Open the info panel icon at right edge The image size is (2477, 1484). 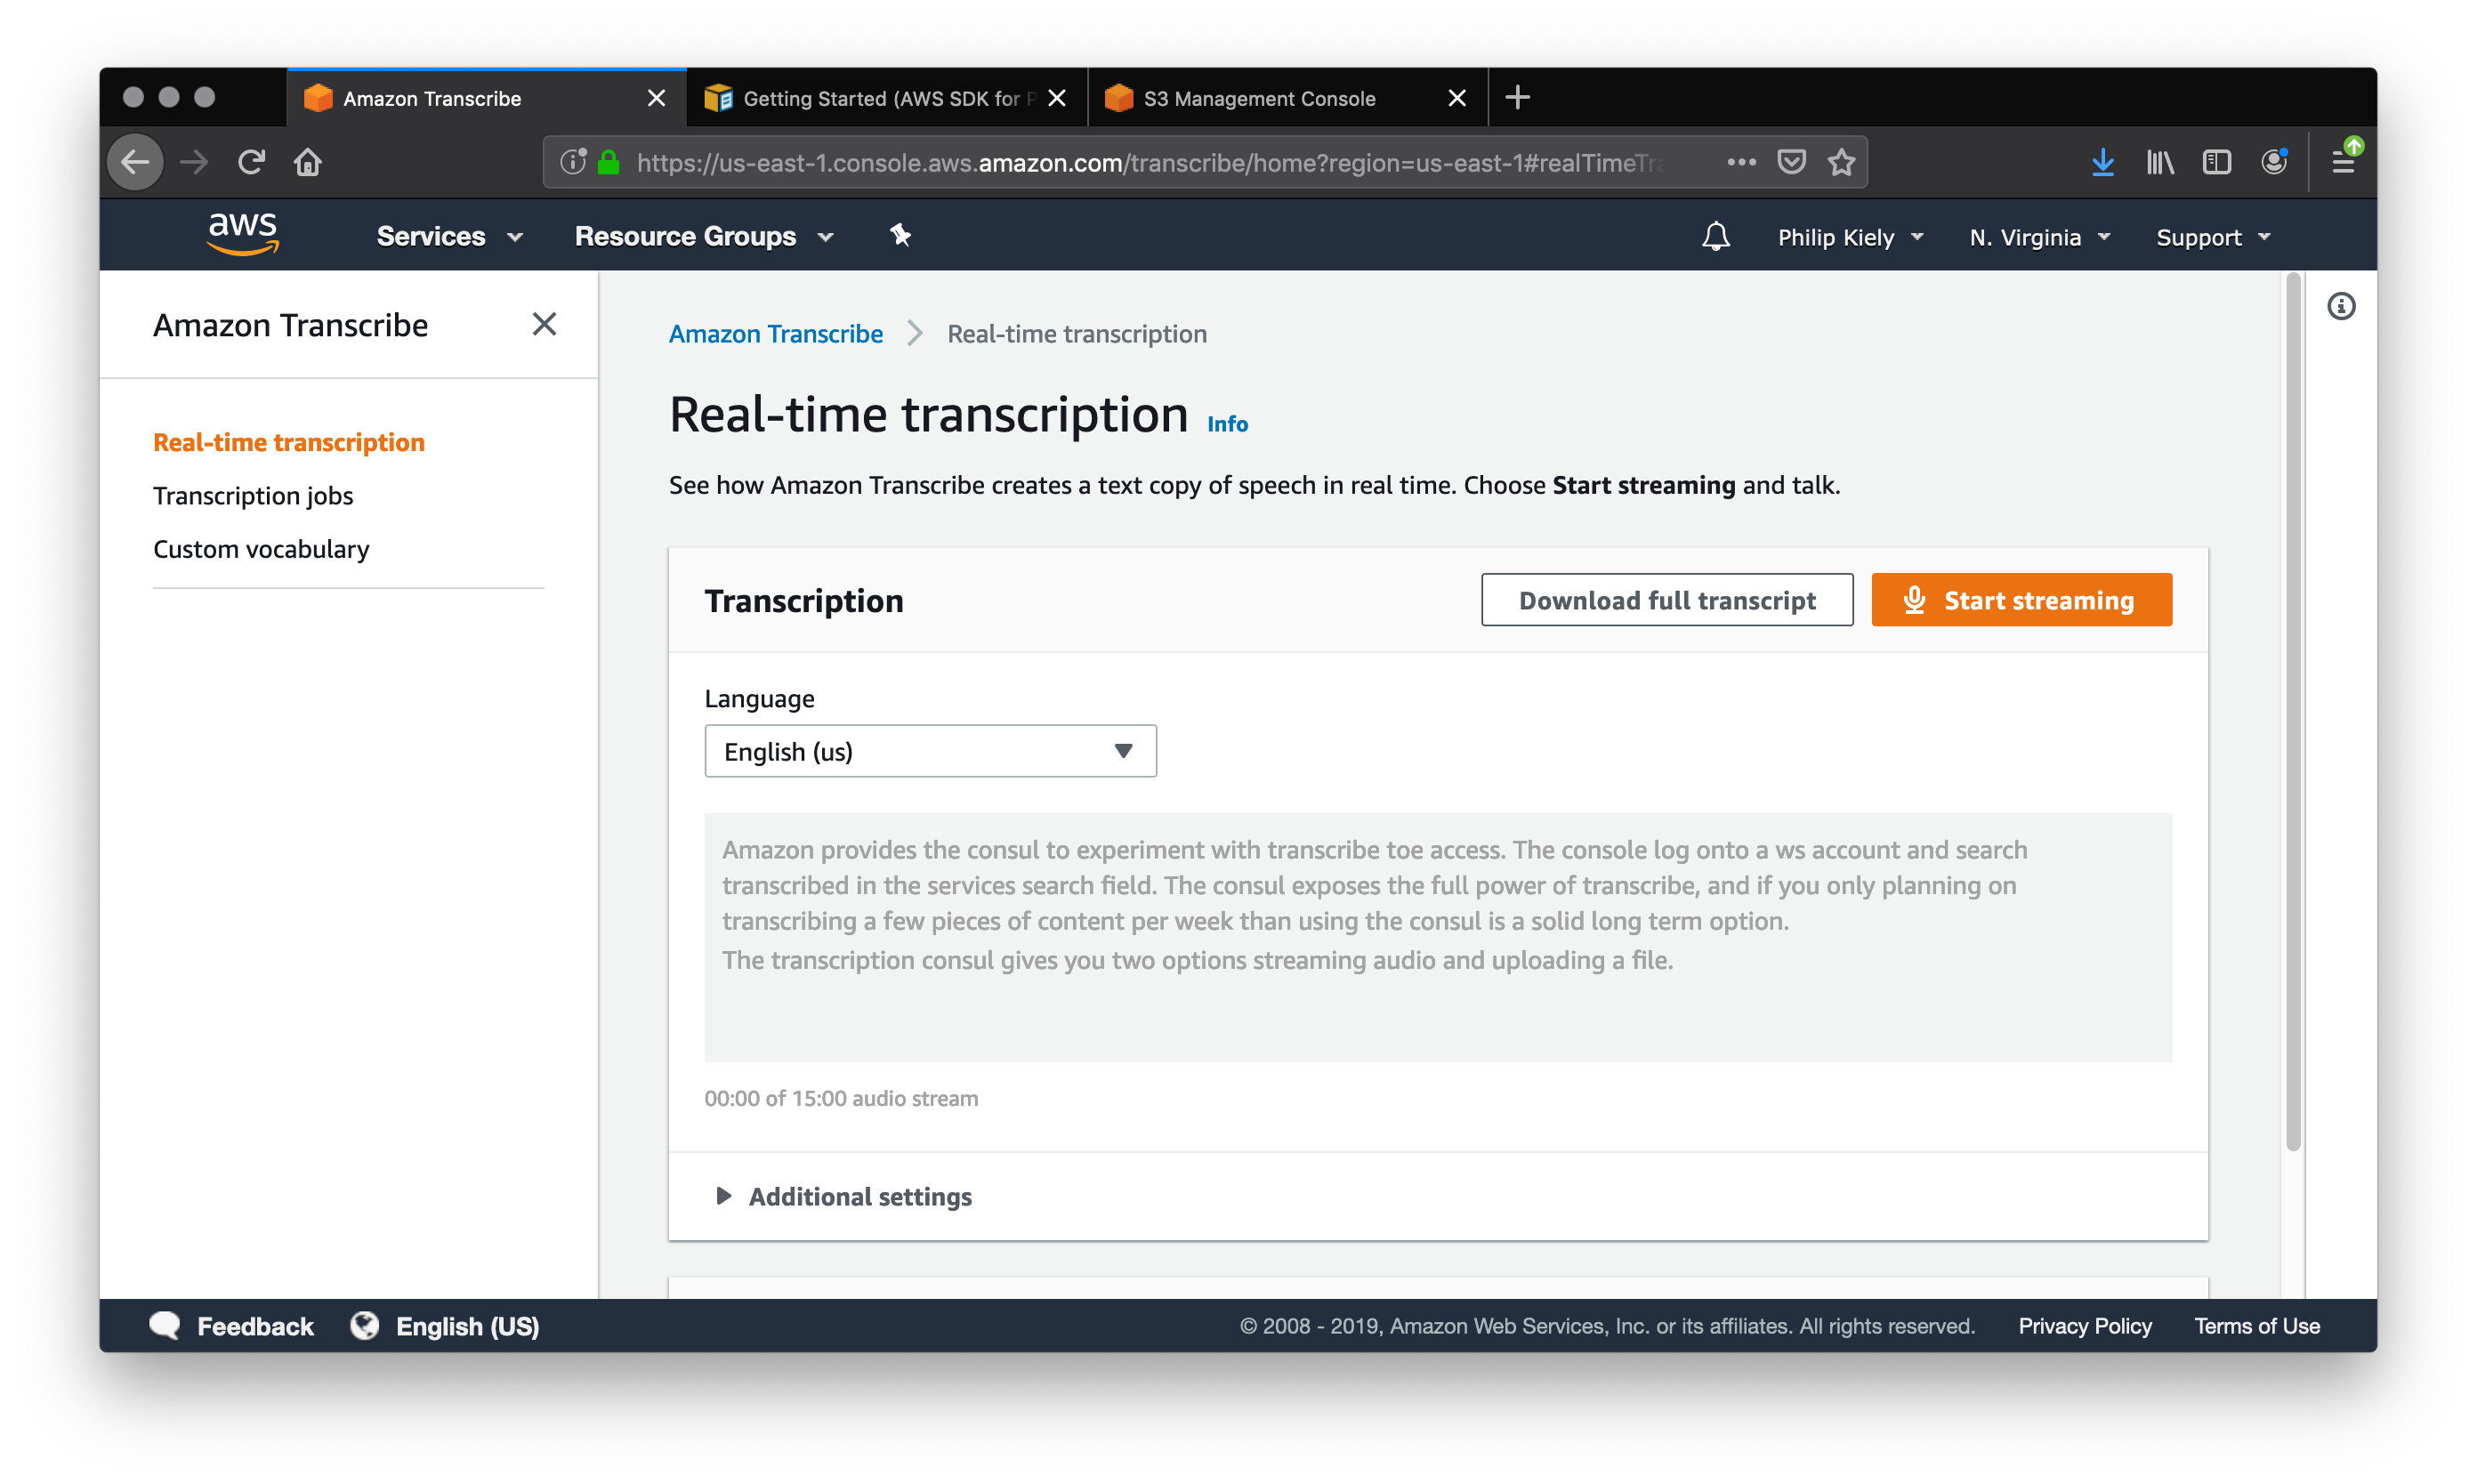tap(2341, 306)
